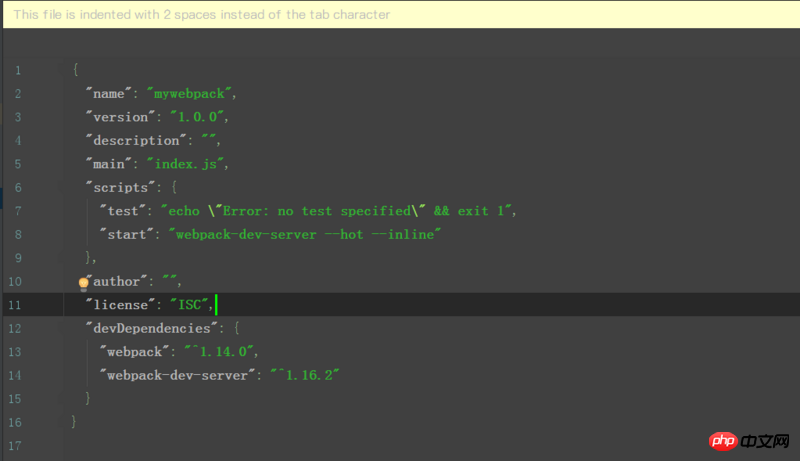800x461 pixels.
Task: Click the yellow lightbulb intention icon
Action: click(x=84, y=282)
